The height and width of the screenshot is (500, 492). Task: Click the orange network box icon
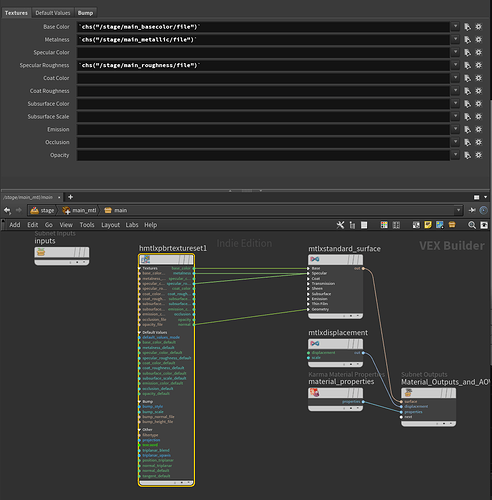452,225
